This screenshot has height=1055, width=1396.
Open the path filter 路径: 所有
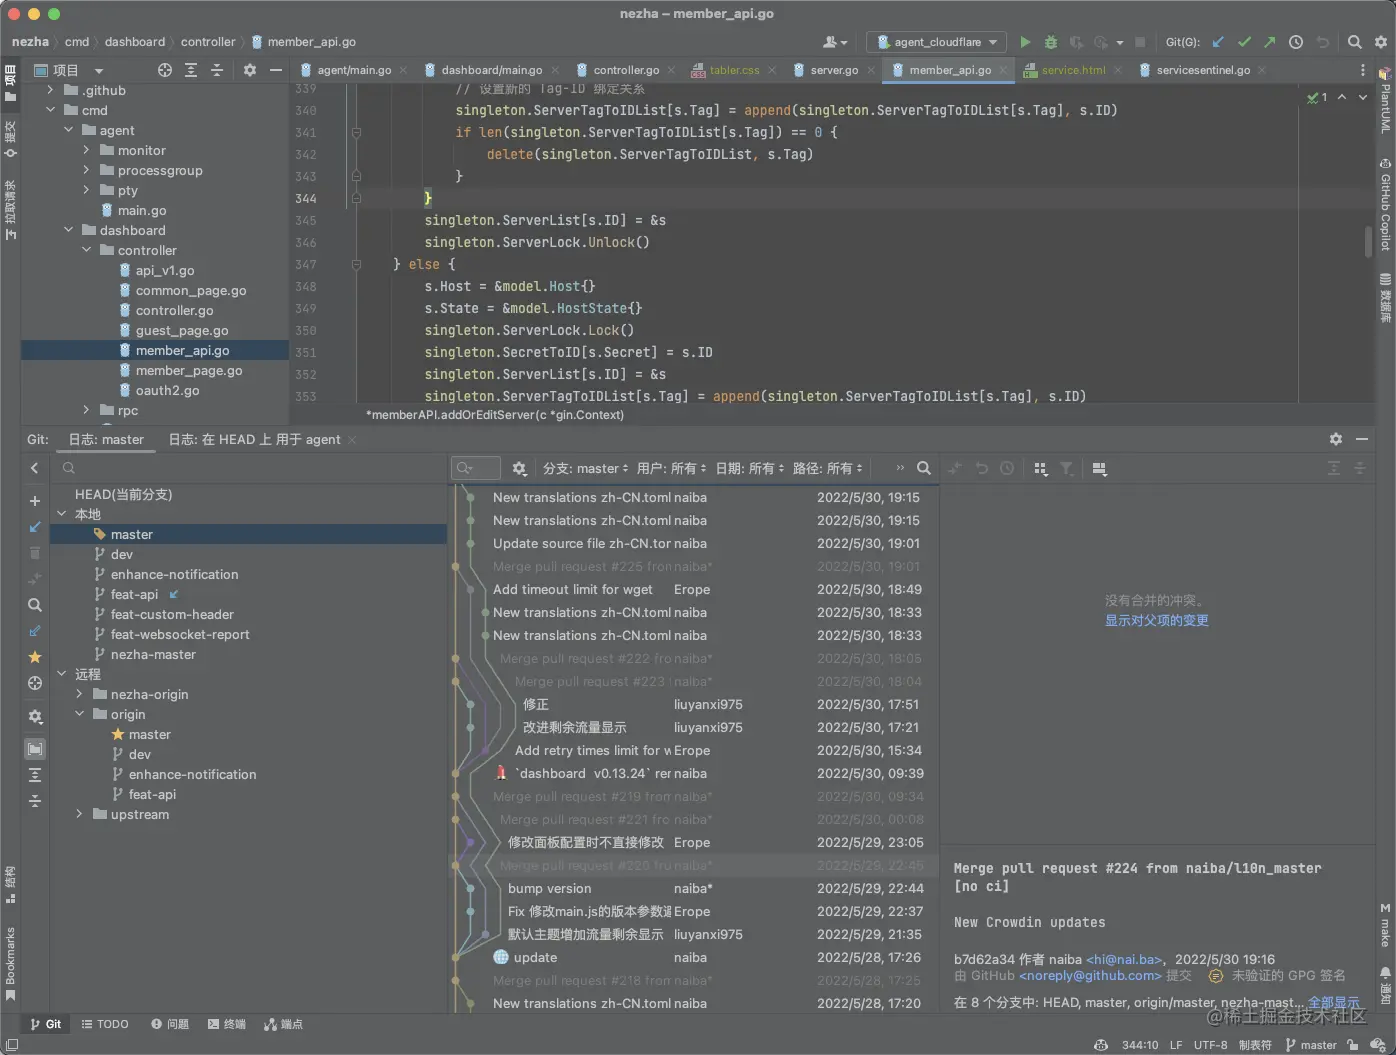tap(827, 468)
